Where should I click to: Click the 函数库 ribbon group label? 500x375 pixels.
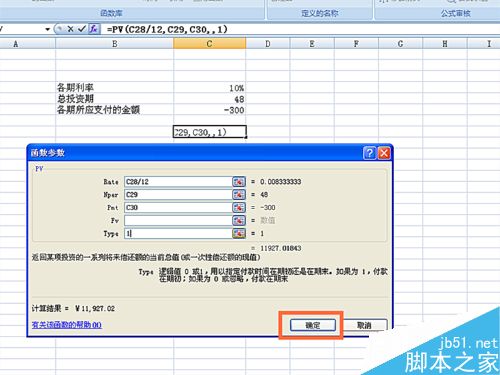point(111,13)
